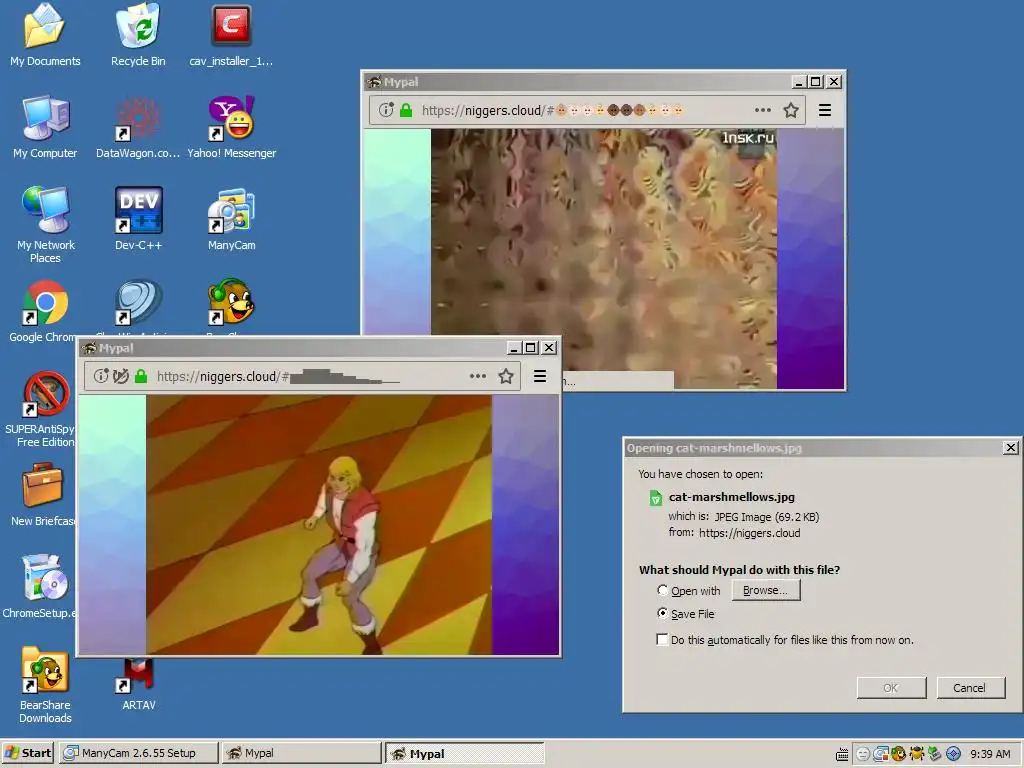Click the Browse... button in the download dialog

pyautogui.click(x=765, y=590)
